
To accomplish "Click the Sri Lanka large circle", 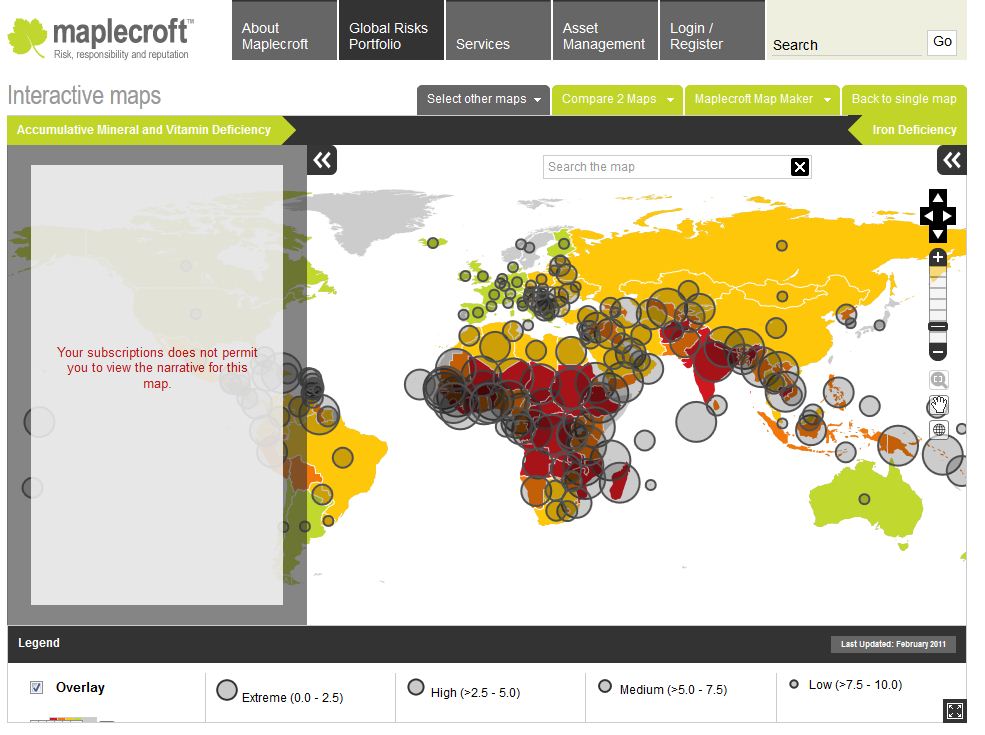I will click(x=696, y=422).
